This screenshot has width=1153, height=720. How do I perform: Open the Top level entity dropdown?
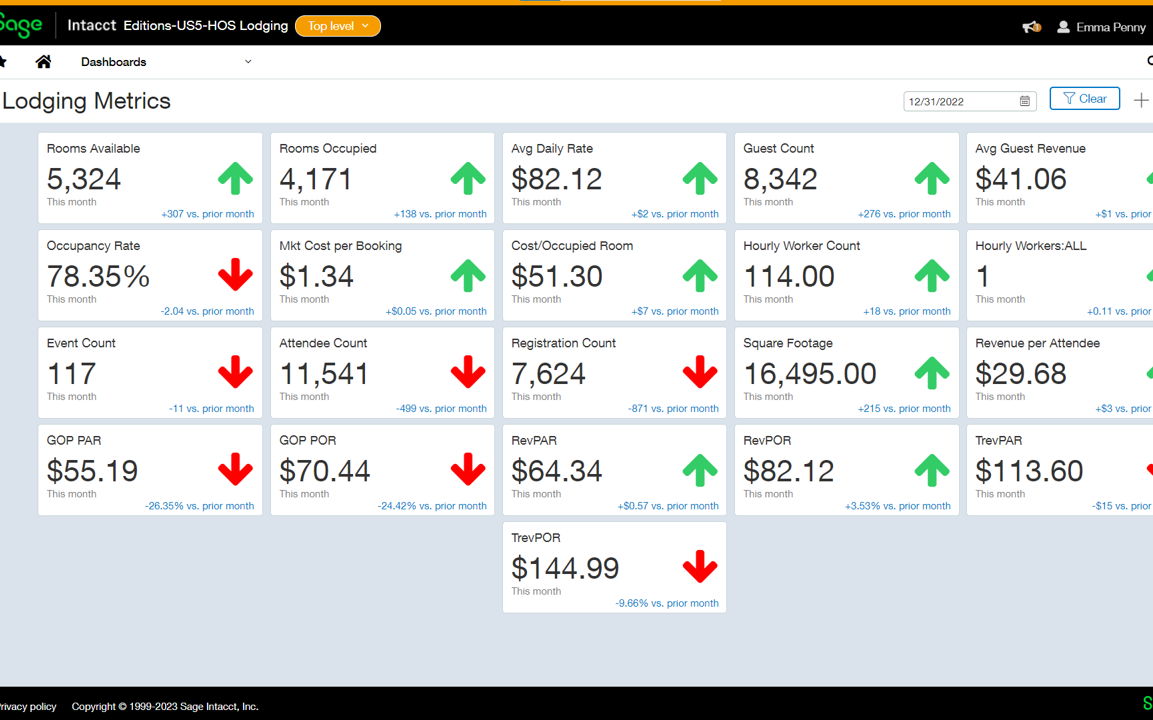[338, 26]
